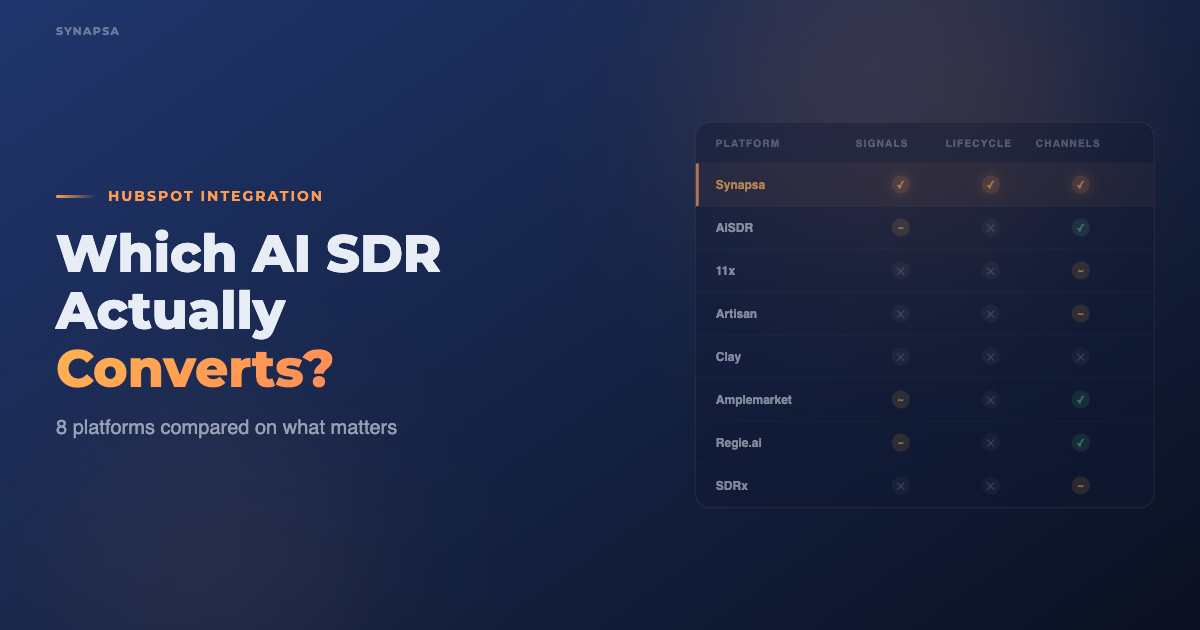Click the Amplemarket Signals partial icon
The width and height of the screenshot is (1200, 630).
(x=900, y=400)
